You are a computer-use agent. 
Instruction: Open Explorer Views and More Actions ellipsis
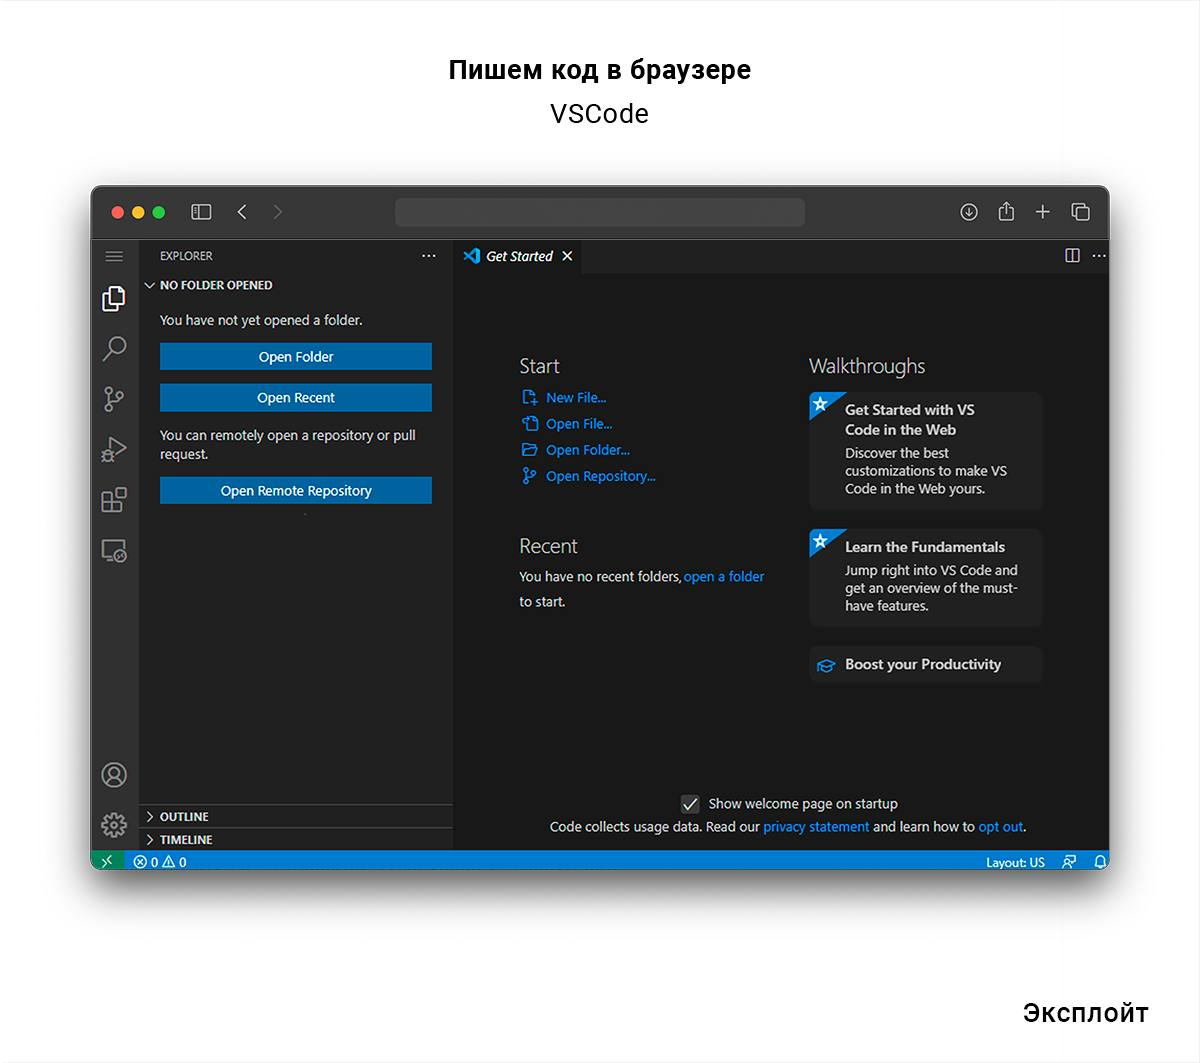[429, 256]
